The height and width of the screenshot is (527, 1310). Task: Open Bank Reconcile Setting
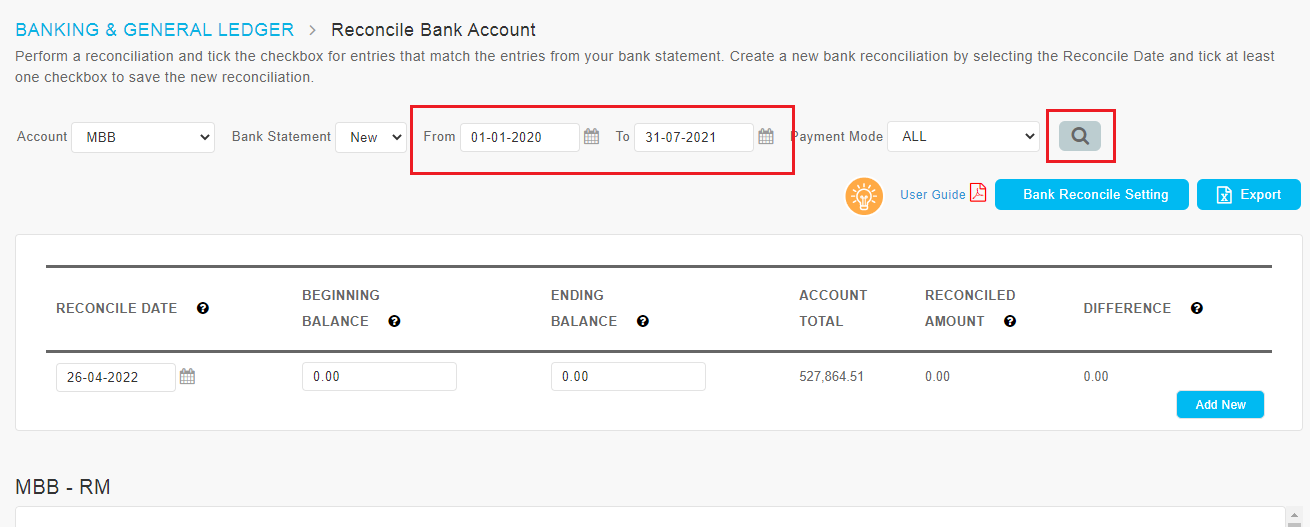pyautogui.click(x=1092, y=195)
